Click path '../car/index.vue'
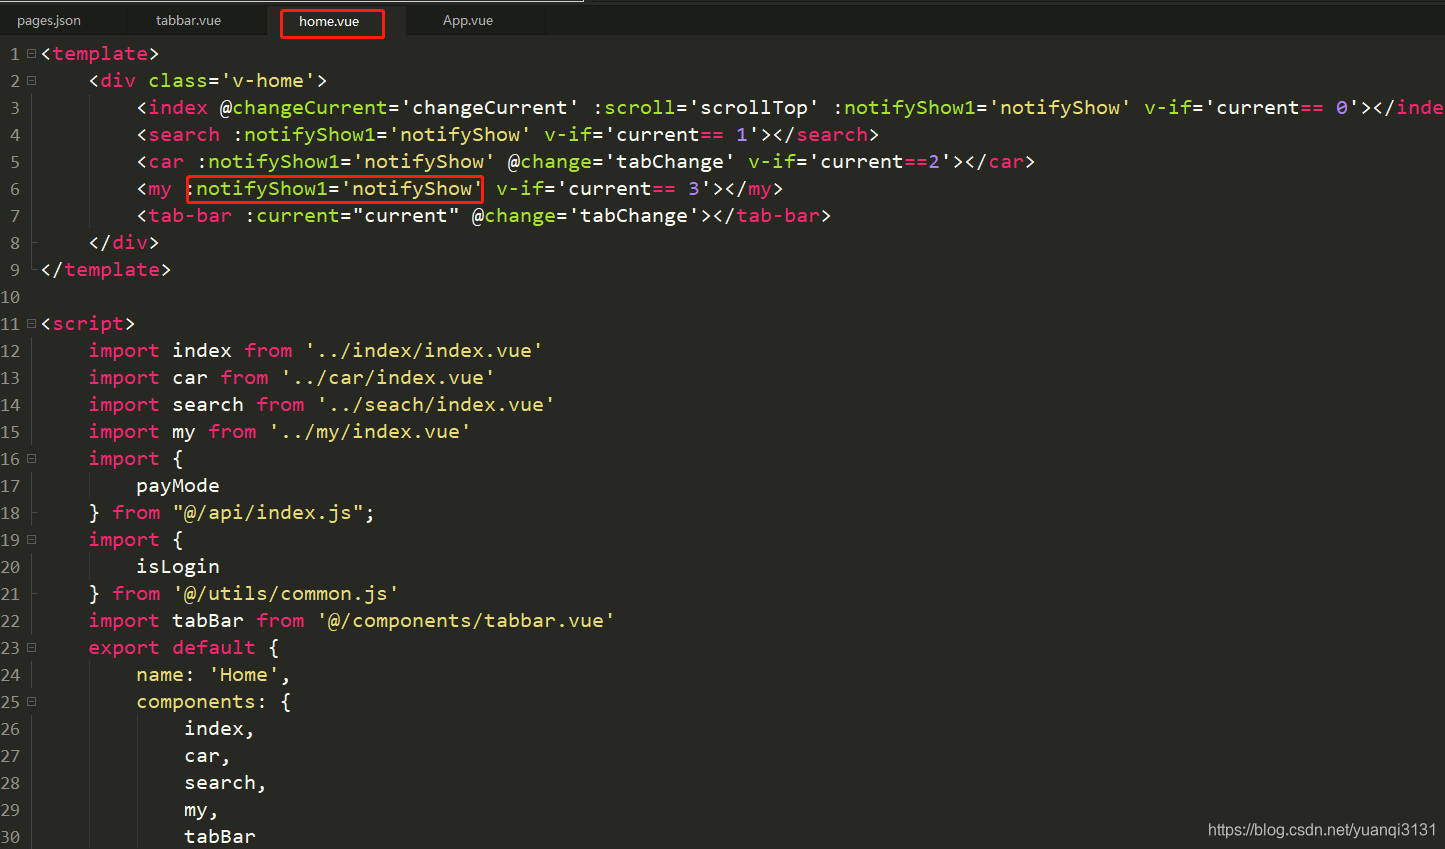 tap(388, 378)
